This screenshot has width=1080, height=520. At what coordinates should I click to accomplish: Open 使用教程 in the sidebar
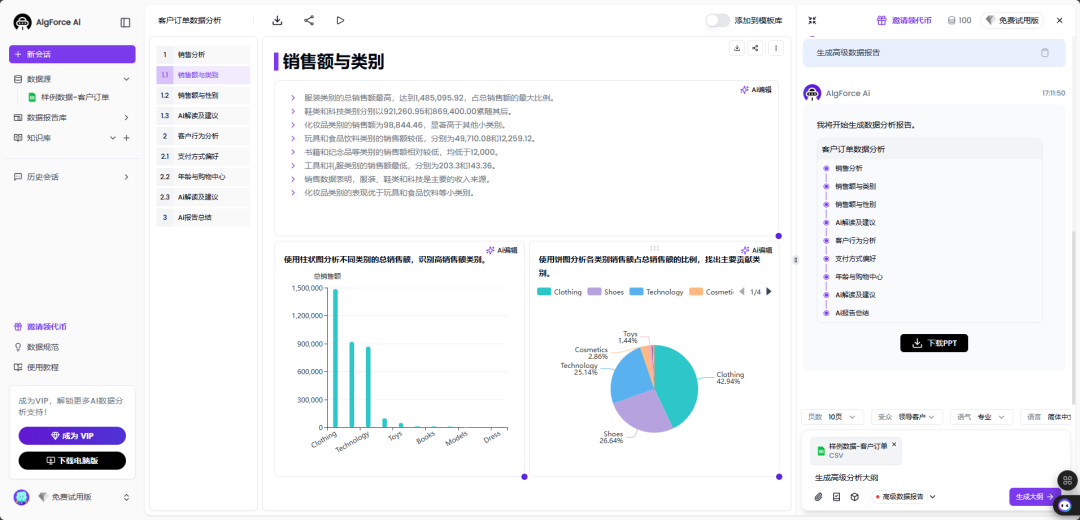point(37,367)
